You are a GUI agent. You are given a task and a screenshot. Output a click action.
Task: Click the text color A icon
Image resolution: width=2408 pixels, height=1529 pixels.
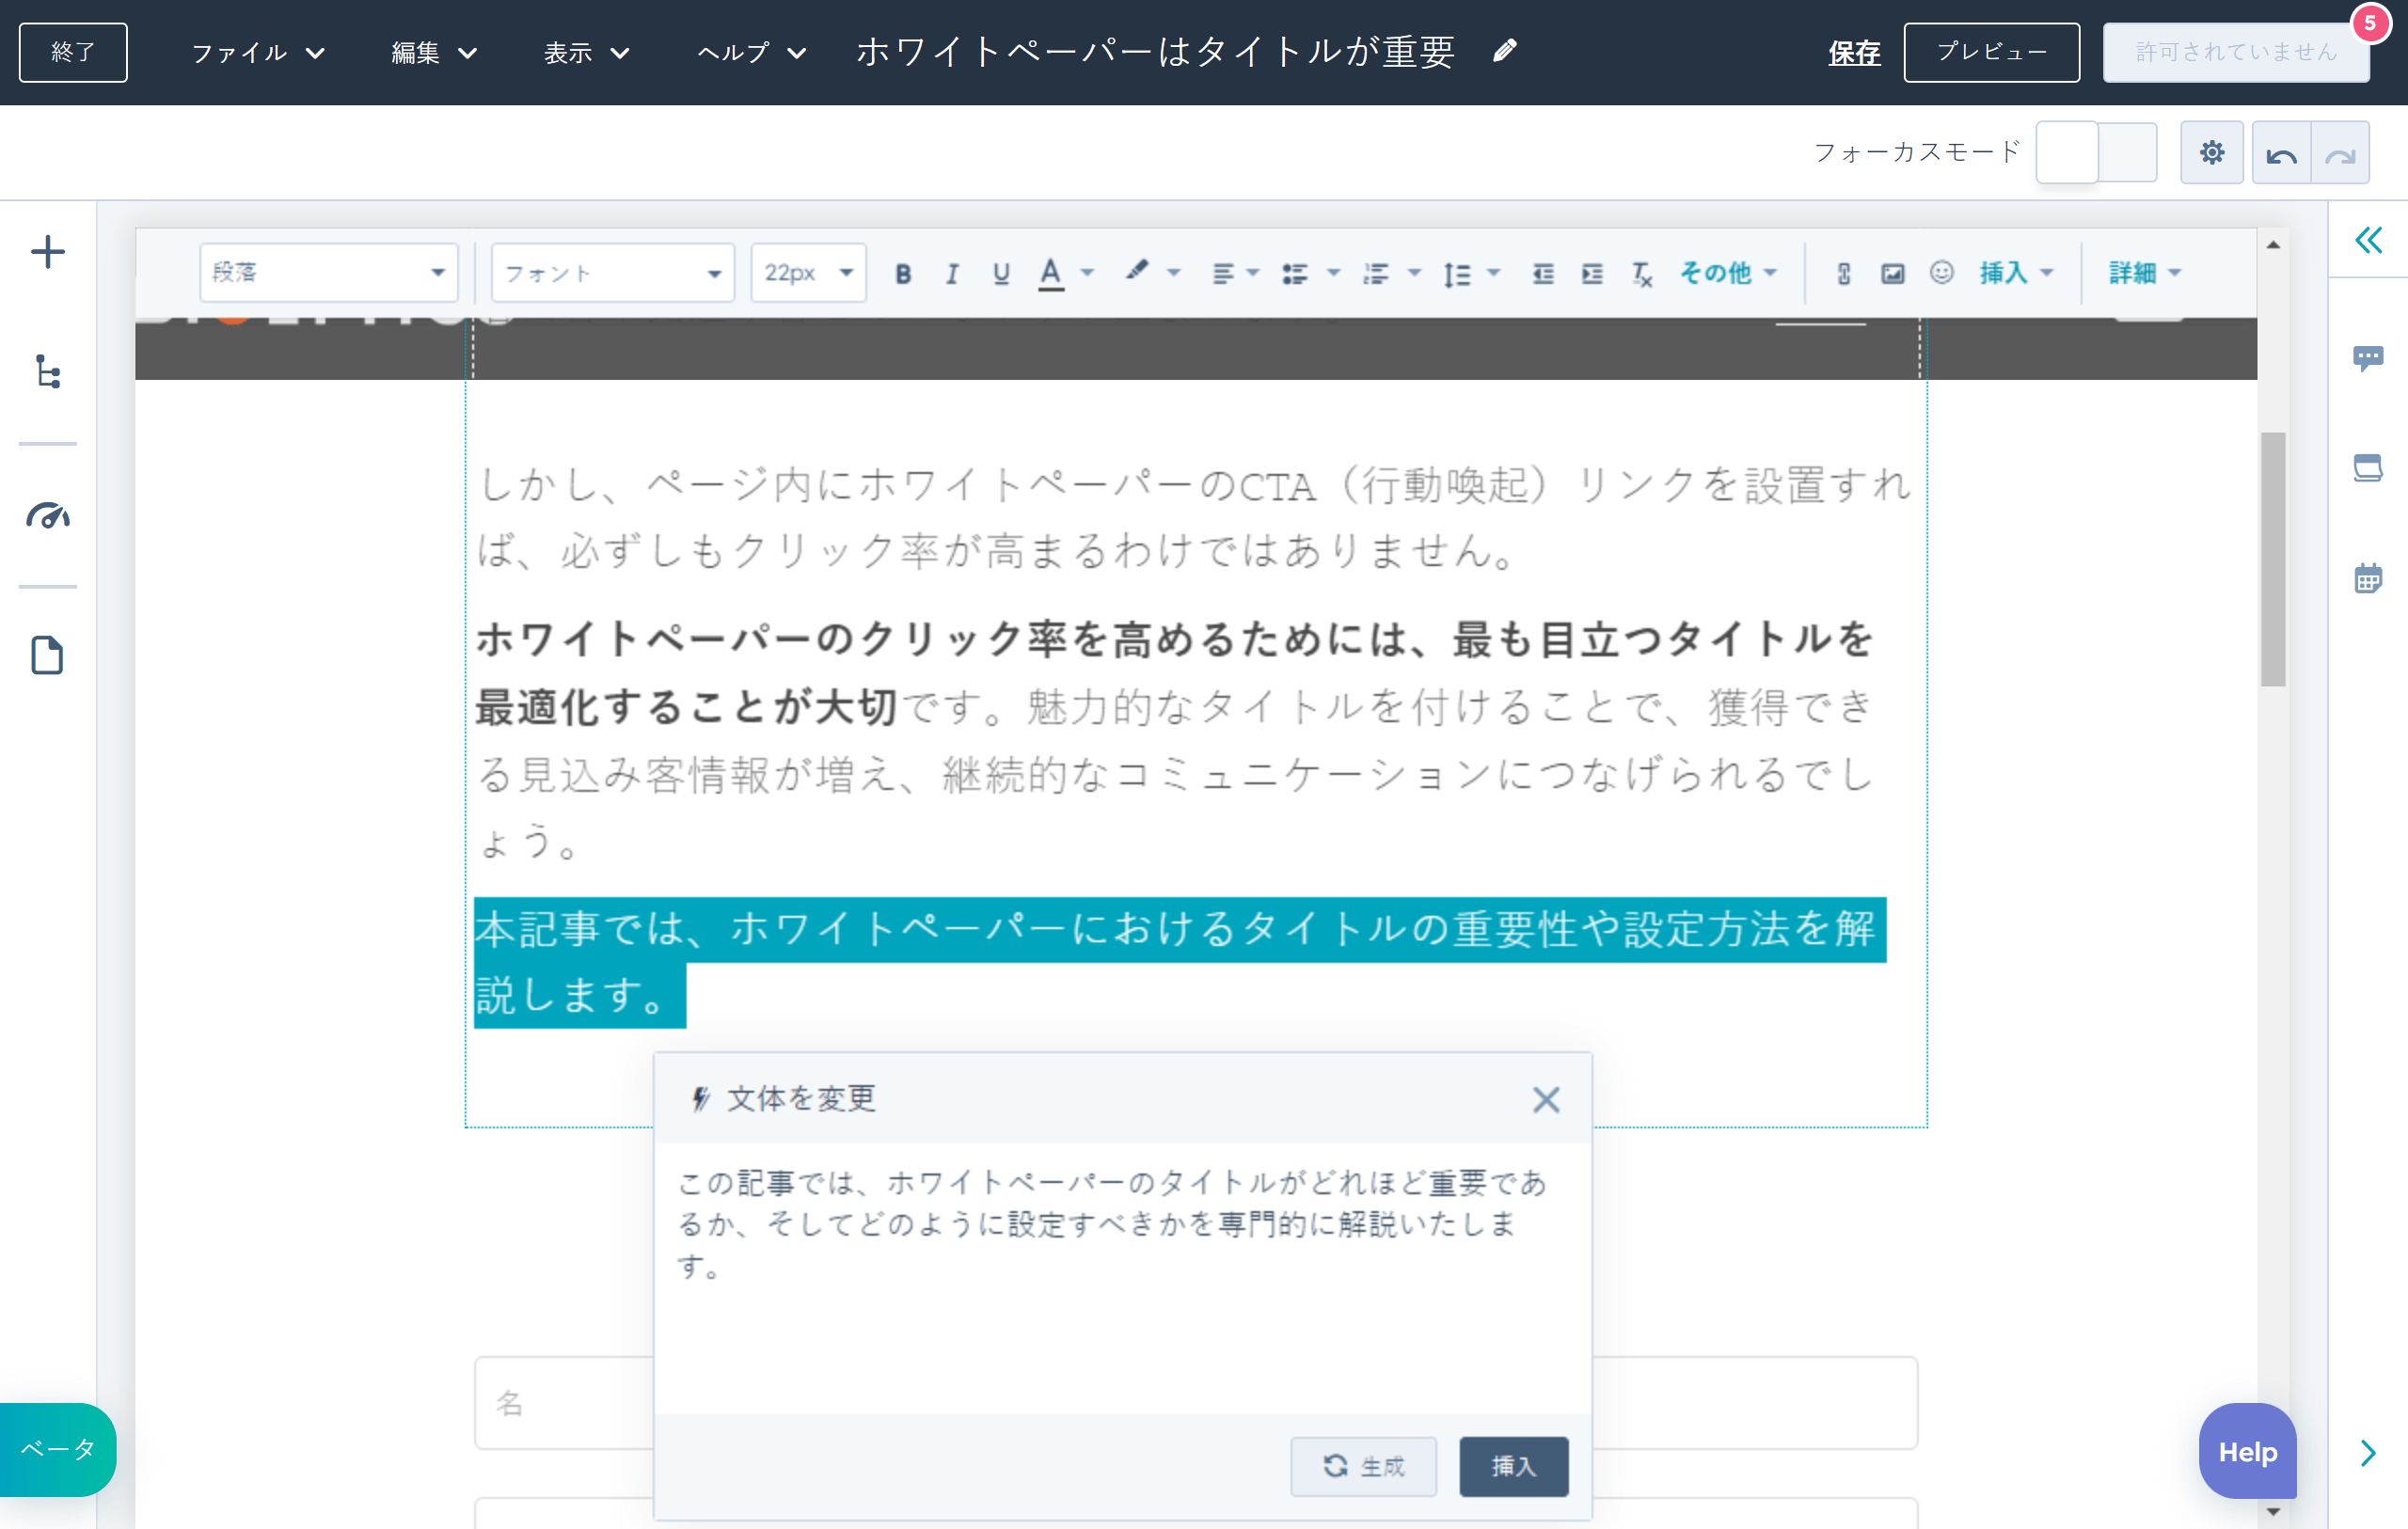click(1050, 273)
